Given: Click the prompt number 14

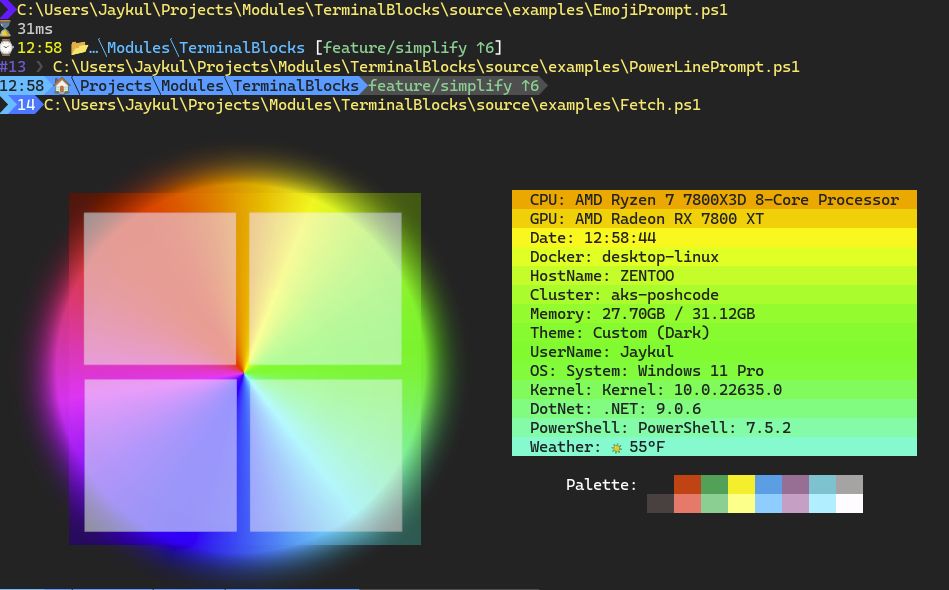Looking at the screenshot, I should point(26,105).
